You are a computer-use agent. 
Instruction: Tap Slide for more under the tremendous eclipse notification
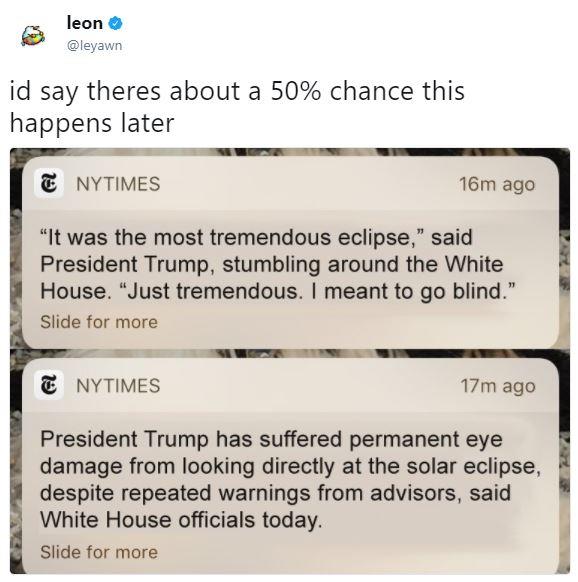pos(99,322)
